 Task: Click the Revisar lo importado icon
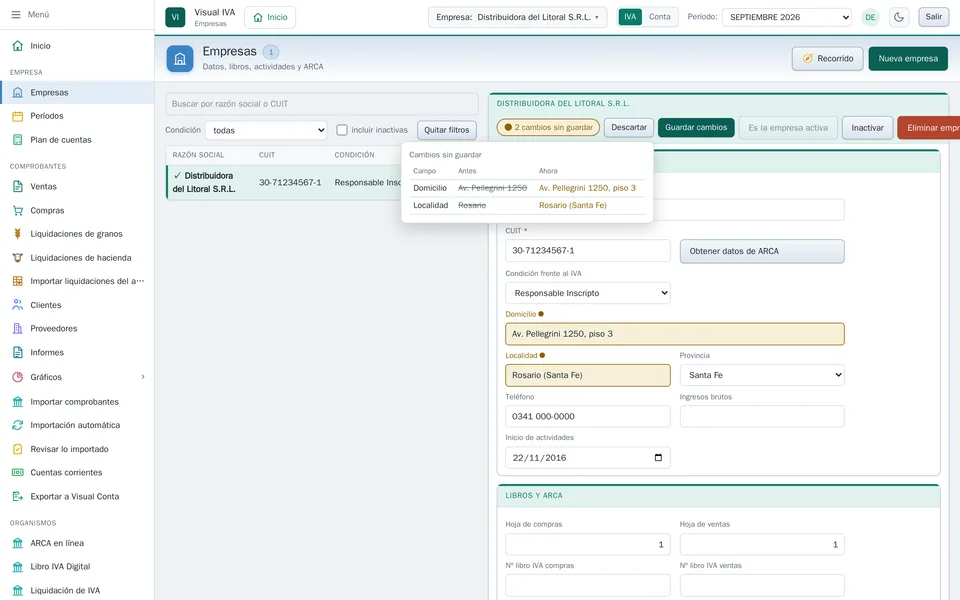coord(18,449)
